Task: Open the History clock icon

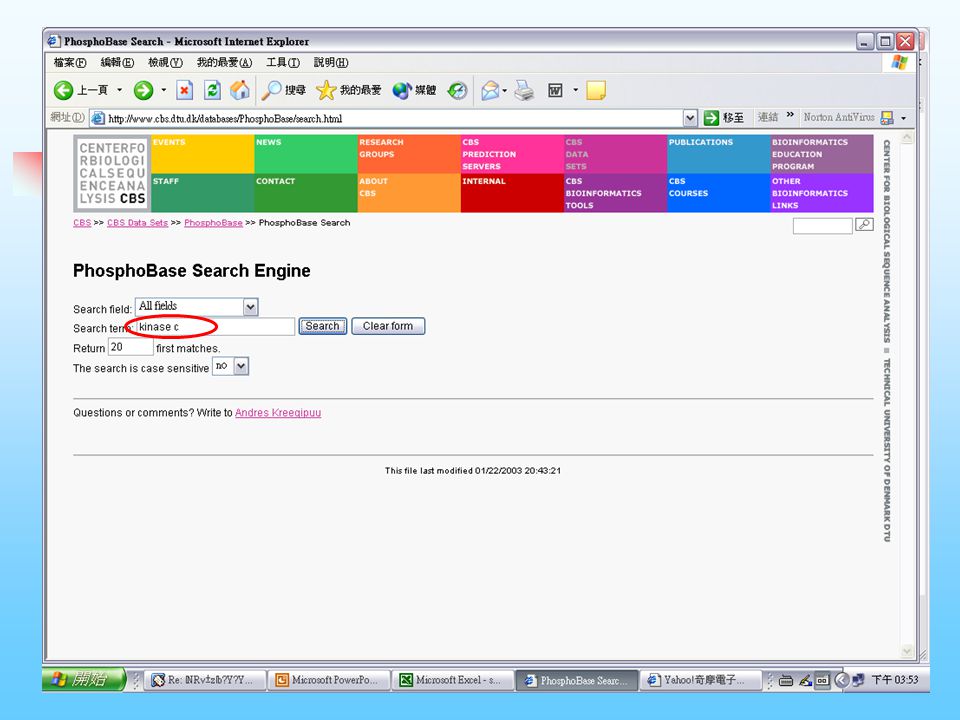Action: pyautogui.click(x=457, y=91)
